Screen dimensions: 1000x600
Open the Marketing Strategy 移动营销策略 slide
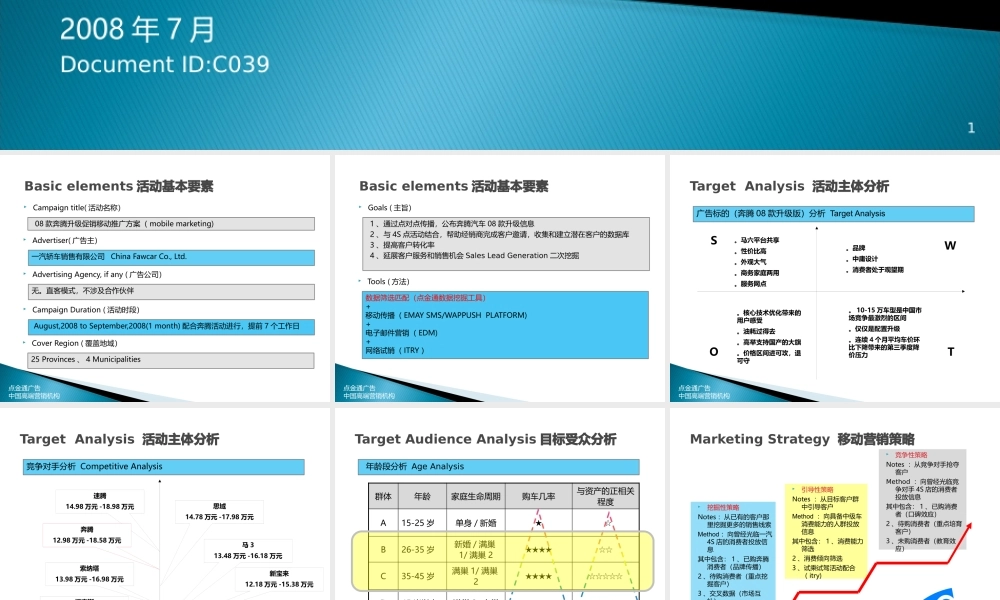click(x=835, y=504)
